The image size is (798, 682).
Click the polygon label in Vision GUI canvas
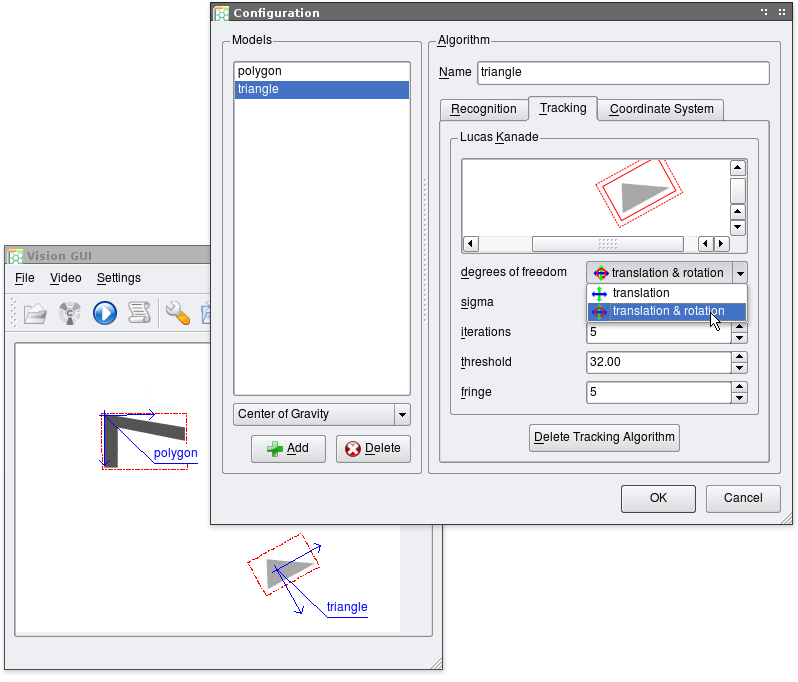175,453
